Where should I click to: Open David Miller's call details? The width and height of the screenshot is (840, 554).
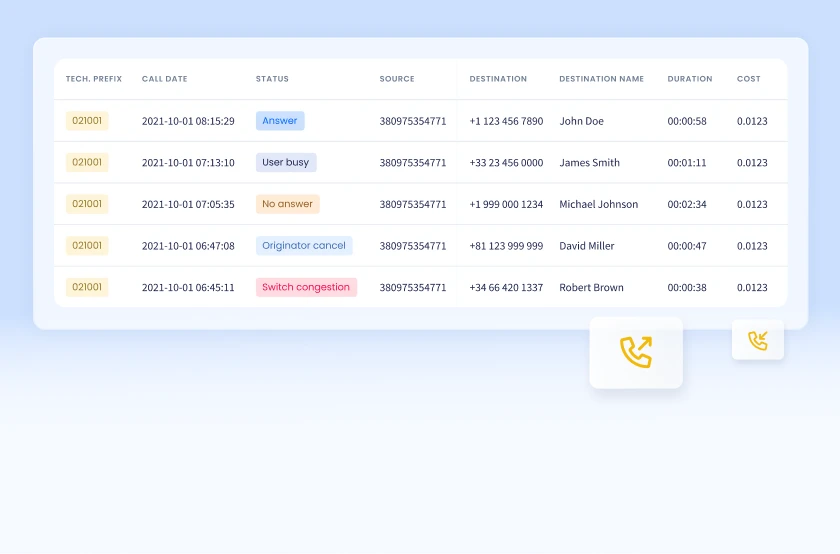coord(587,246)
